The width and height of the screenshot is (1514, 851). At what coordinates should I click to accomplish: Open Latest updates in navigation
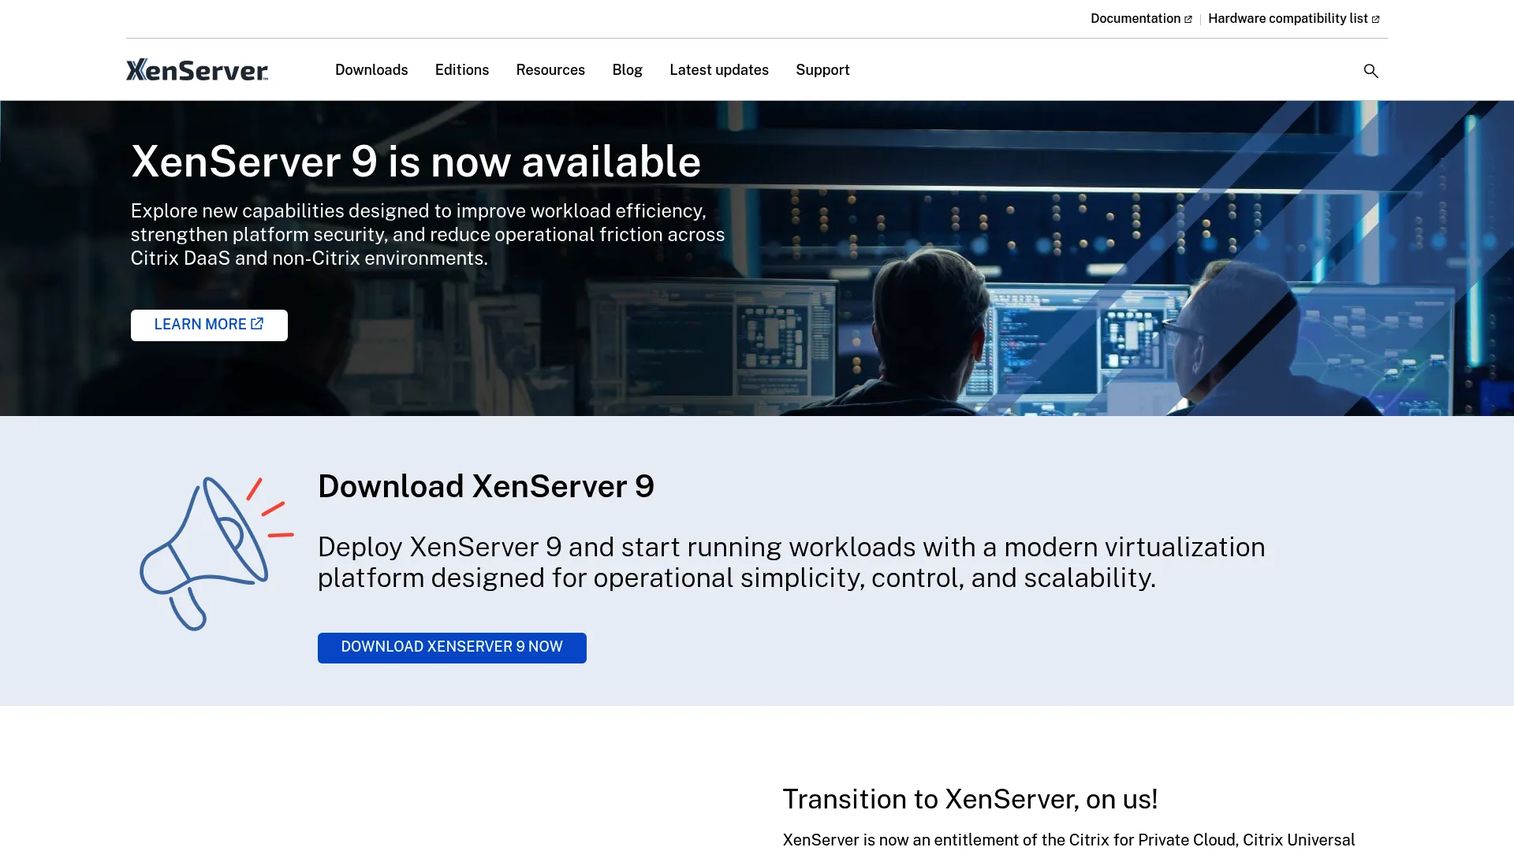pos(719,70)
